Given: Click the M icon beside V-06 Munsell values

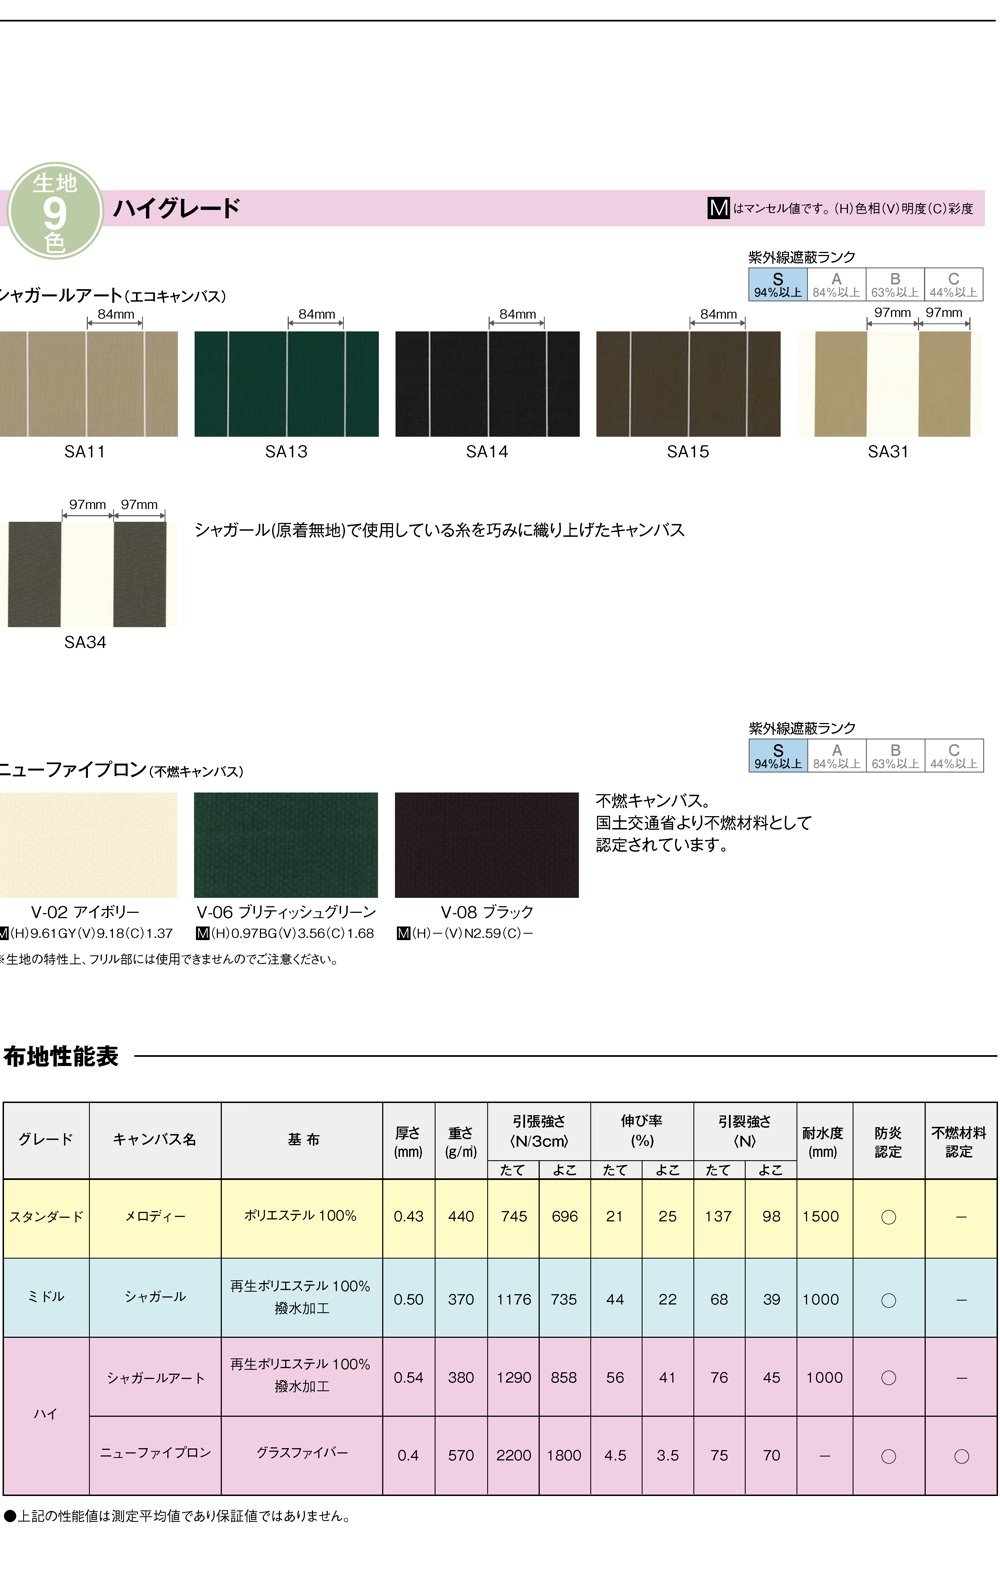Looking at the screenshot, I should click(x=202, y=933).
